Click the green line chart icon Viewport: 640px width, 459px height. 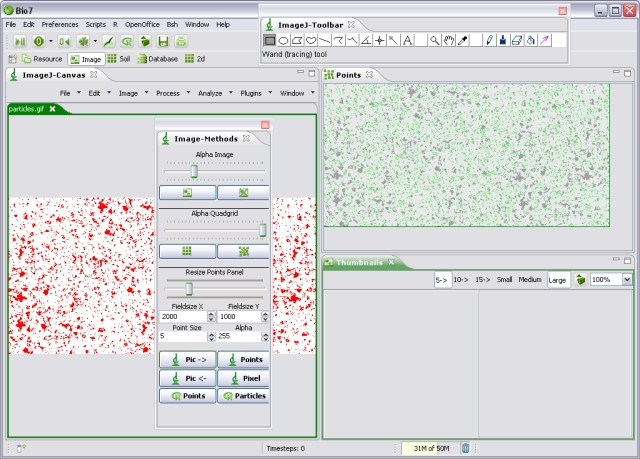(108, 41)
